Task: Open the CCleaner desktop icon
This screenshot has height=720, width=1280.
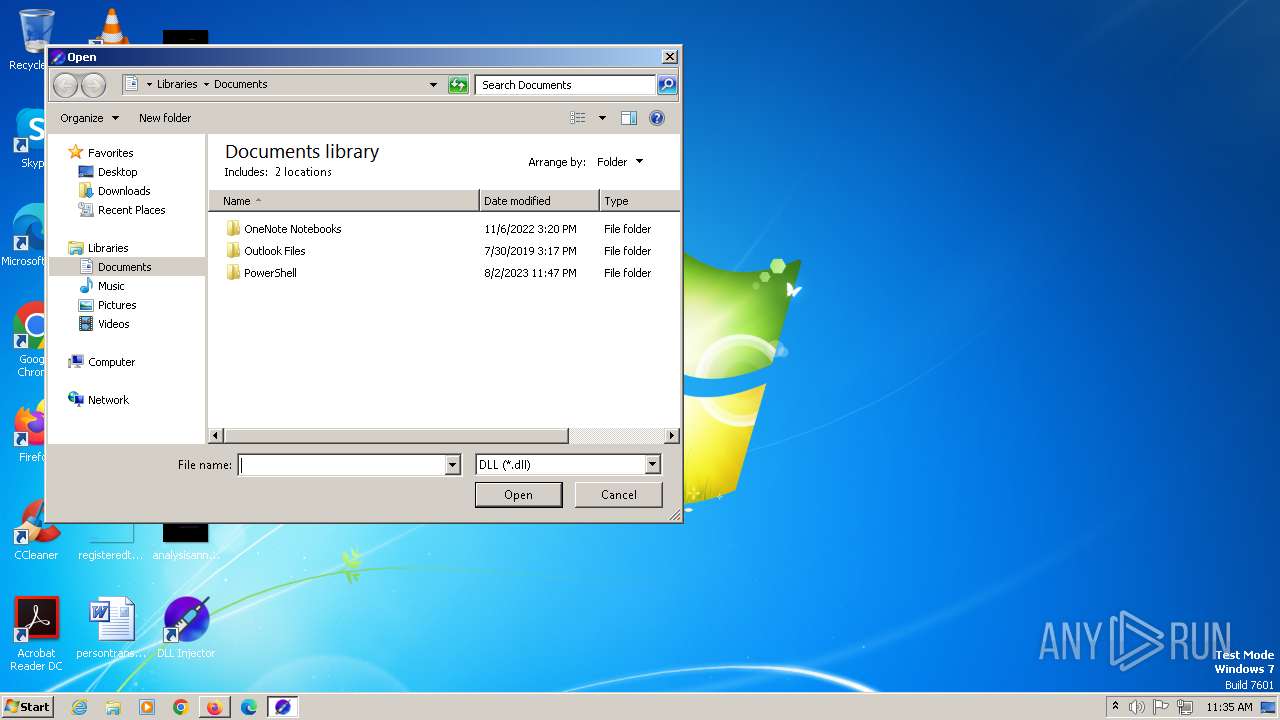Action: point(36,530)
